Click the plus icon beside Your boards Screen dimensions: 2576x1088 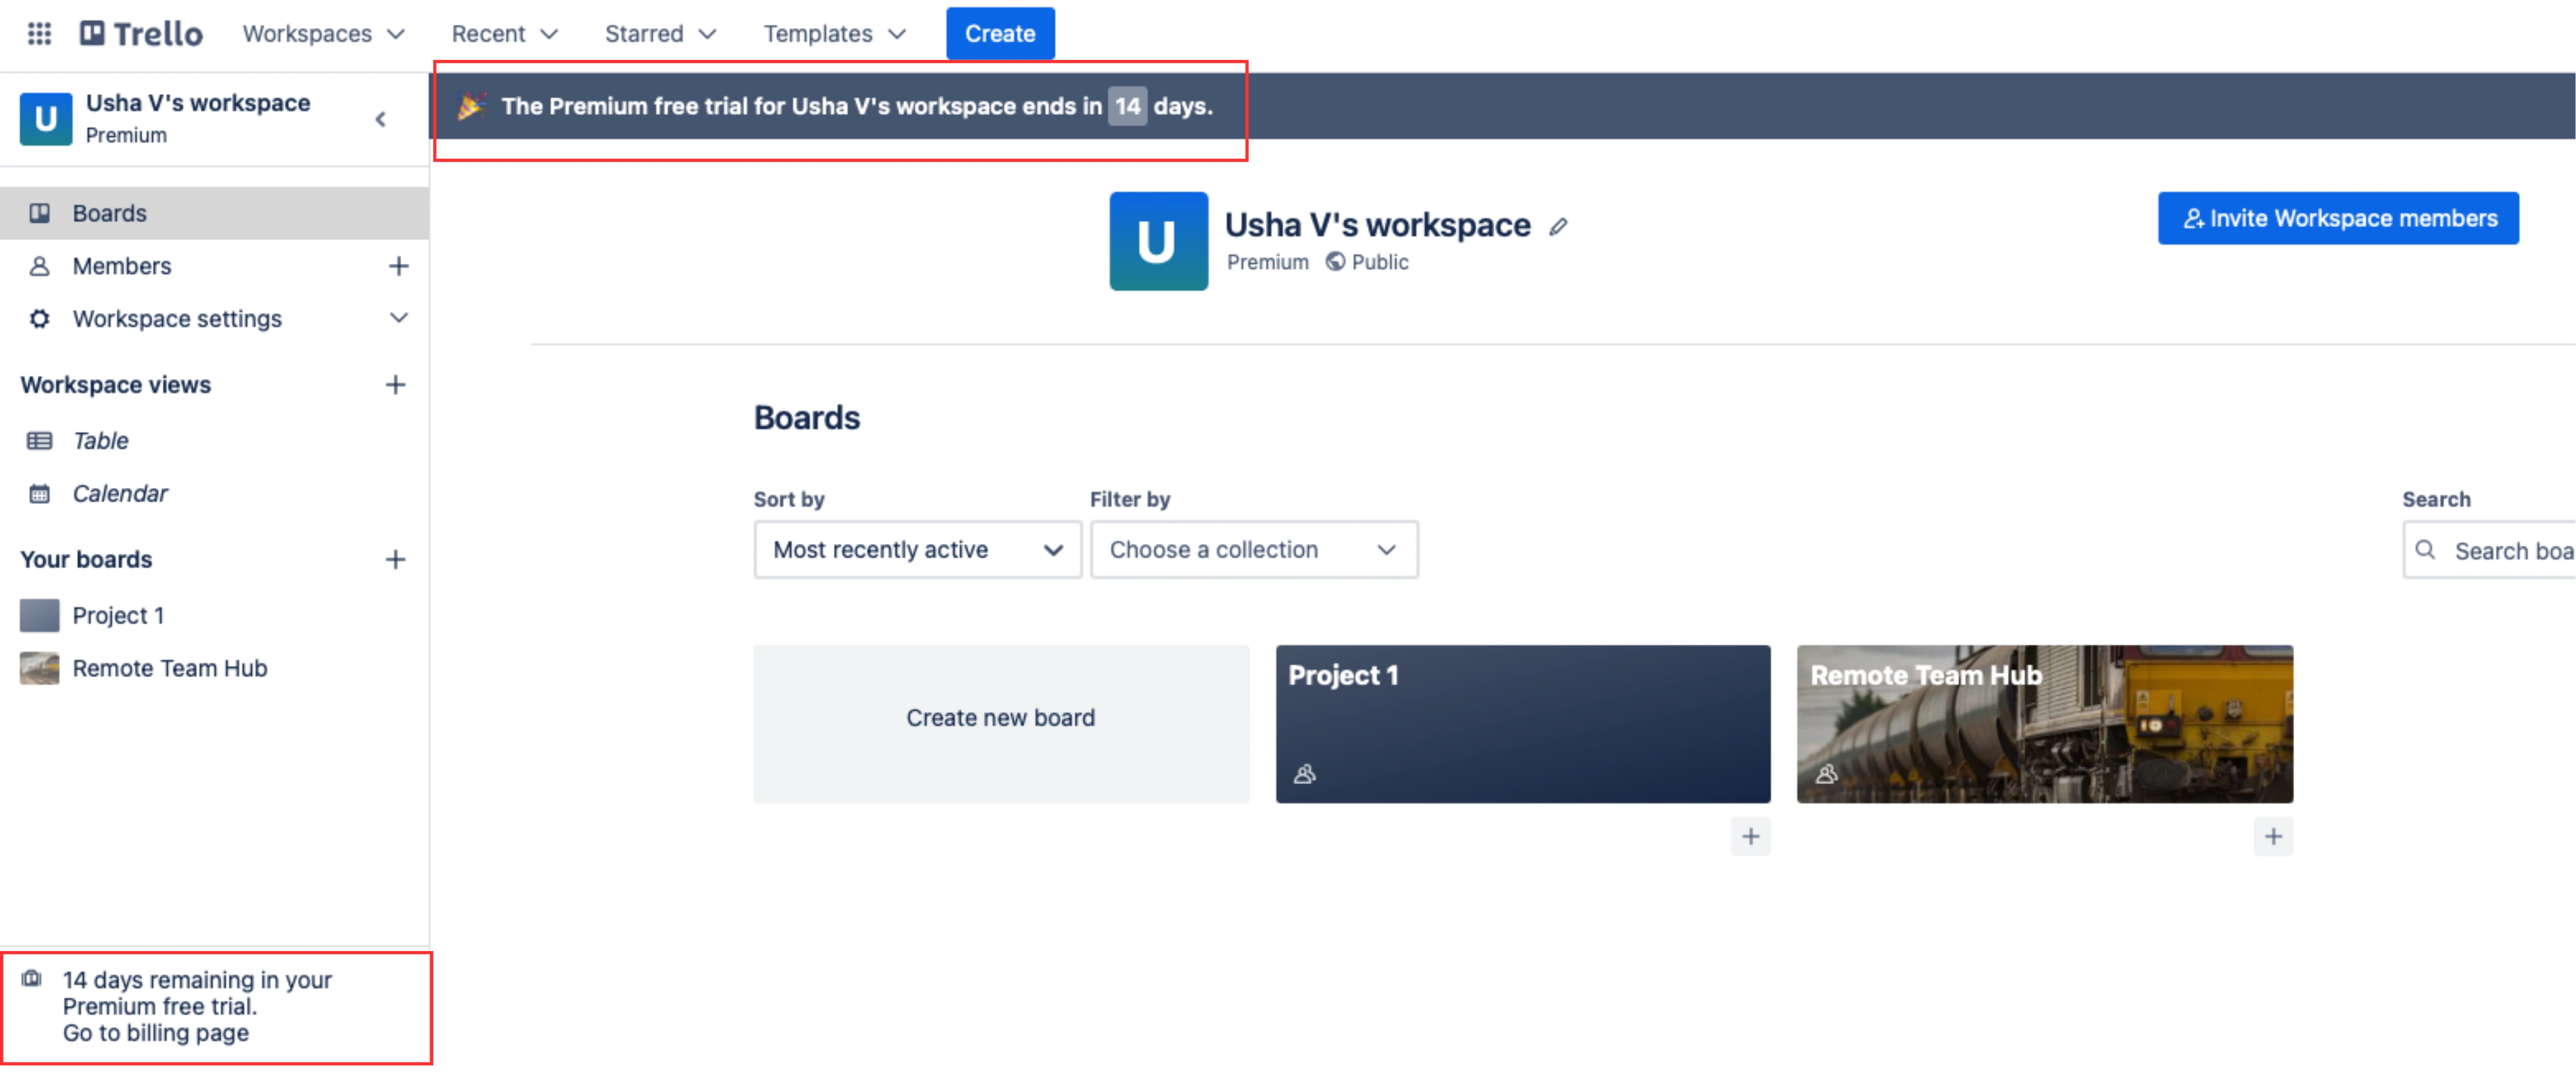click(x=395, y=560)
